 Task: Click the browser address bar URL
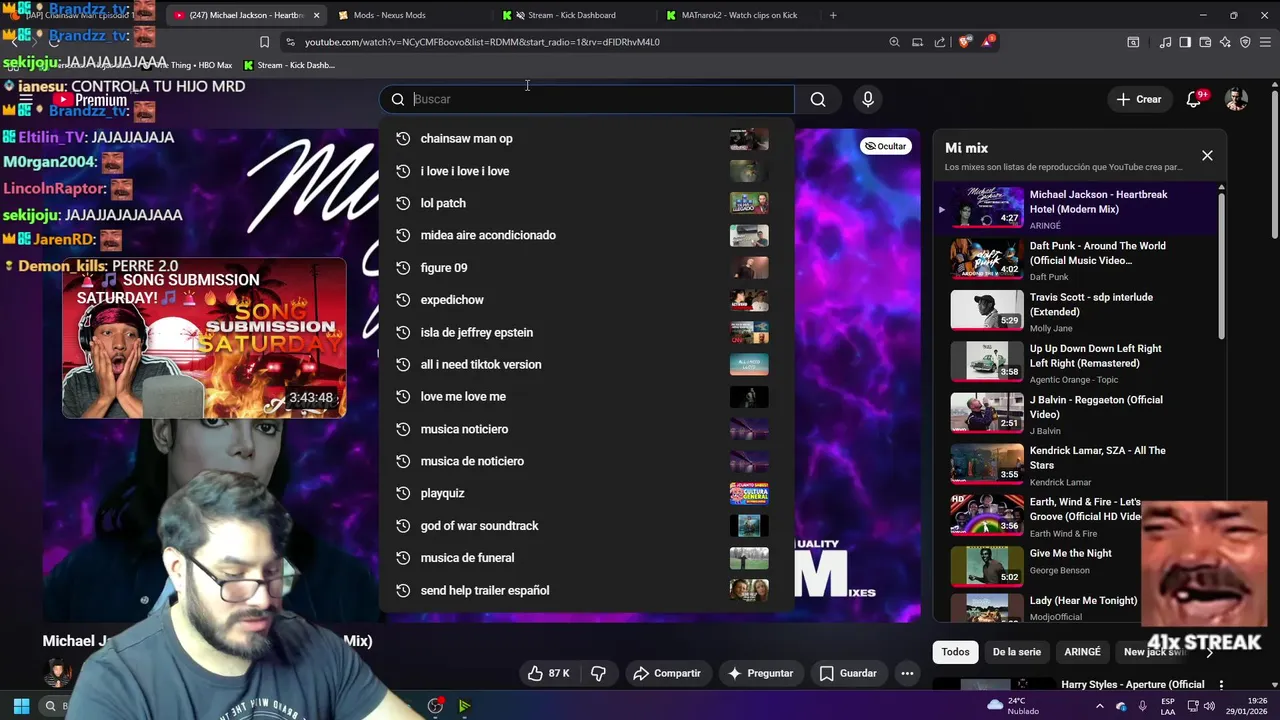[482, 42]
